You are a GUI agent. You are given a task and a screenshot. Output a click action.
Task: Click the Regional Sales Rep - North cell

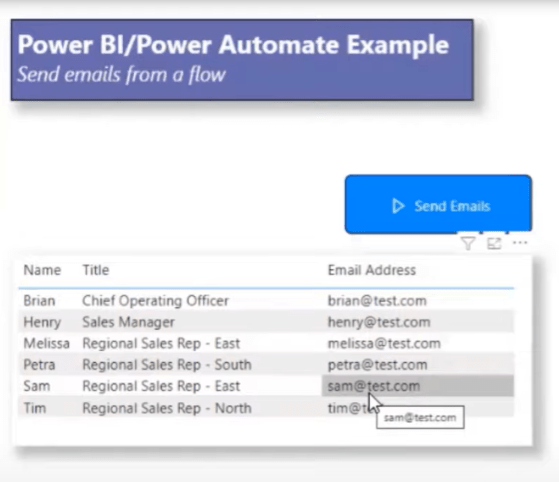coord(167,408)
